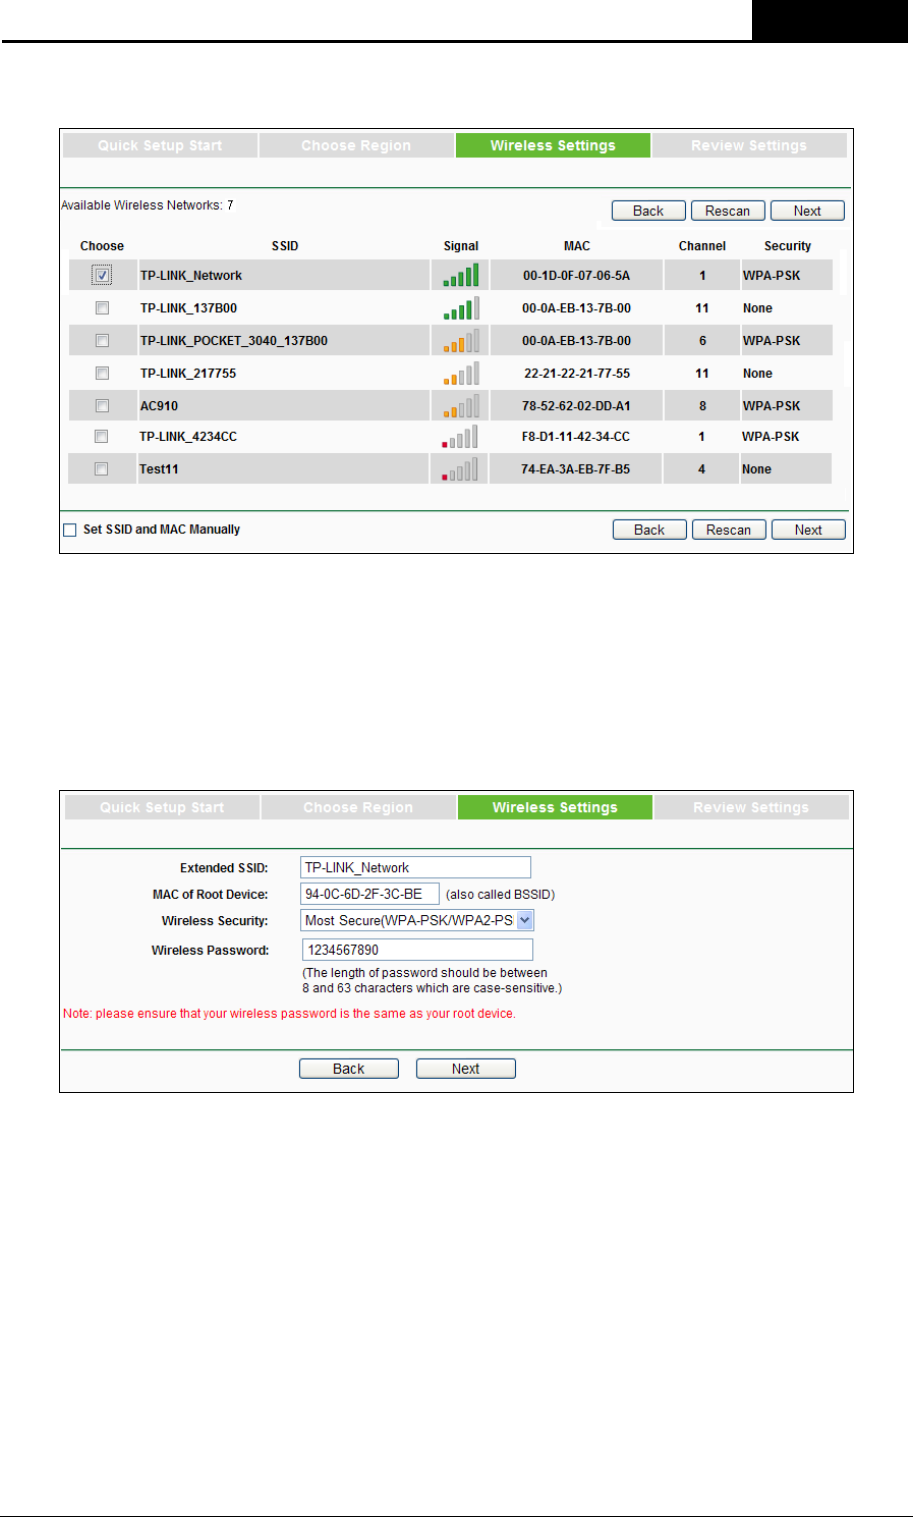Click SSID text TP-LINK_Network in list
This screenshot has width=913, height=1517.
(191, 276)
